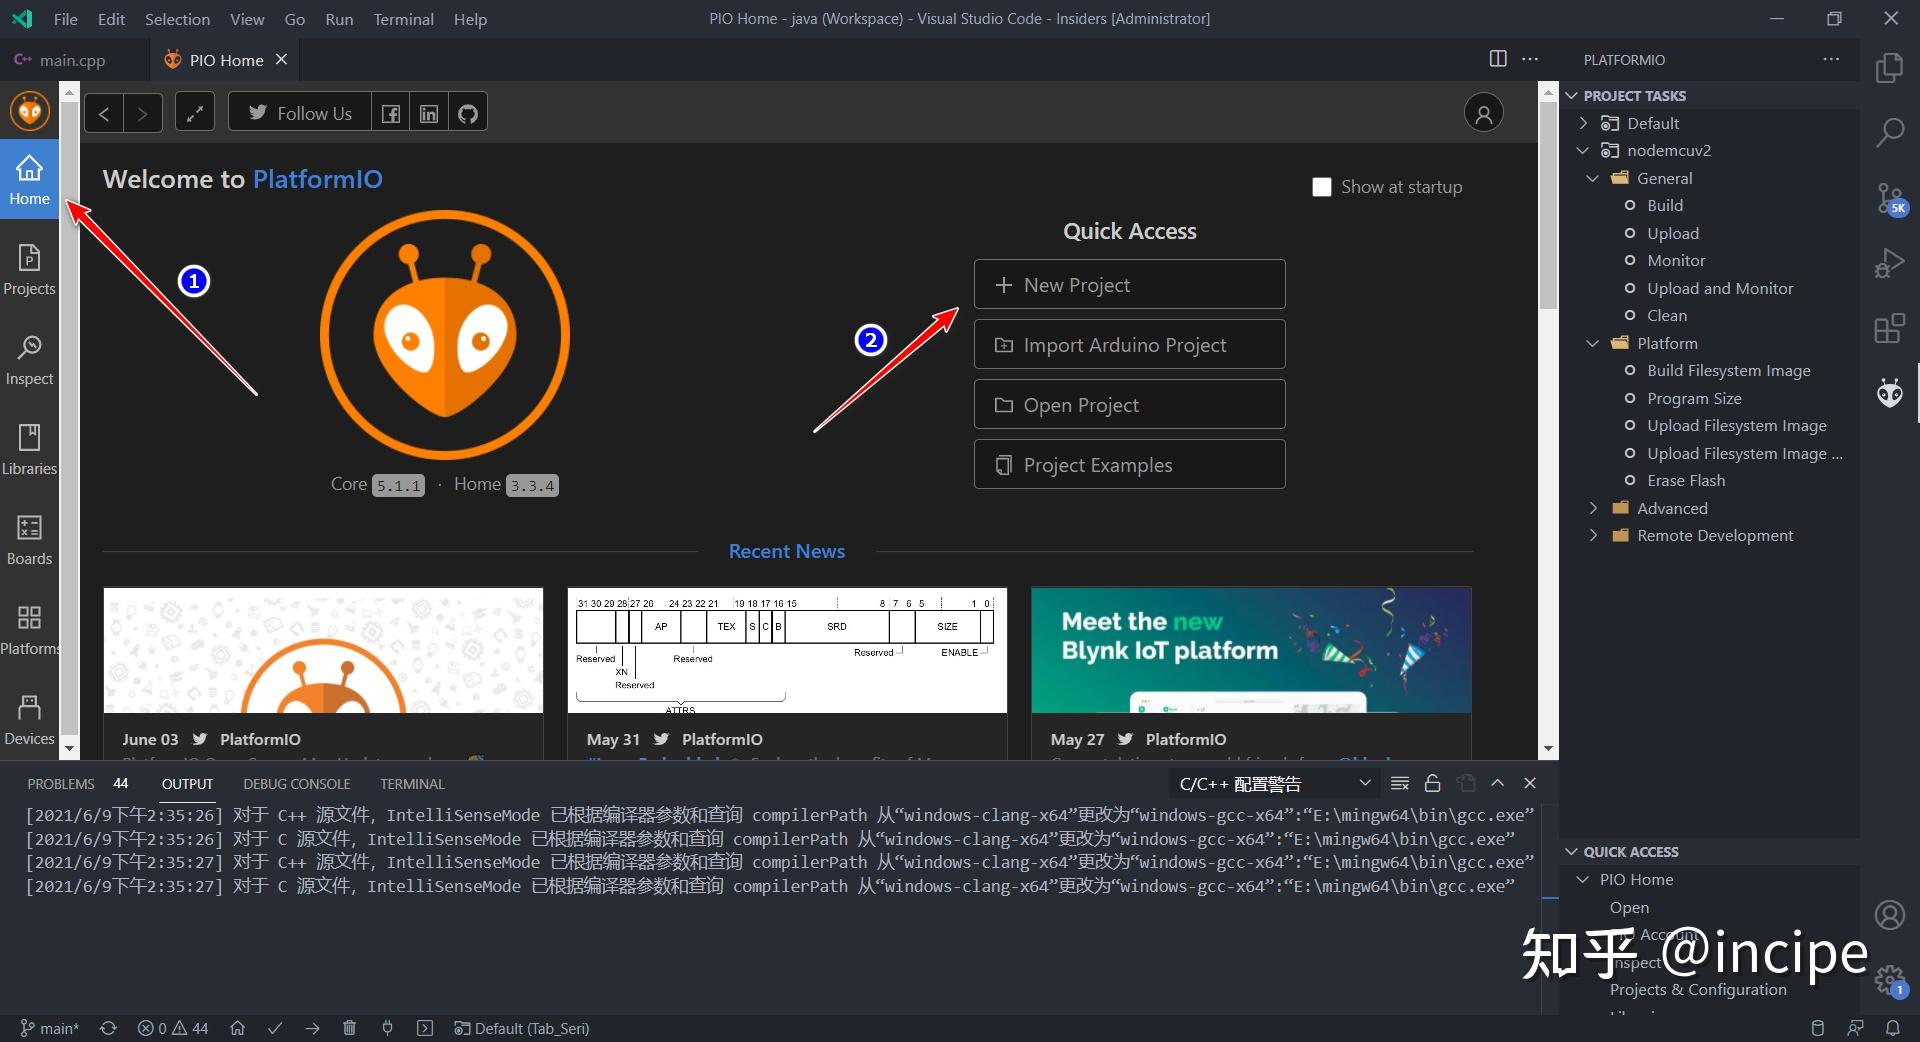Maximize panel using the up chevron
This screenshot has width=1920, height=1042.
point(1497,783)
